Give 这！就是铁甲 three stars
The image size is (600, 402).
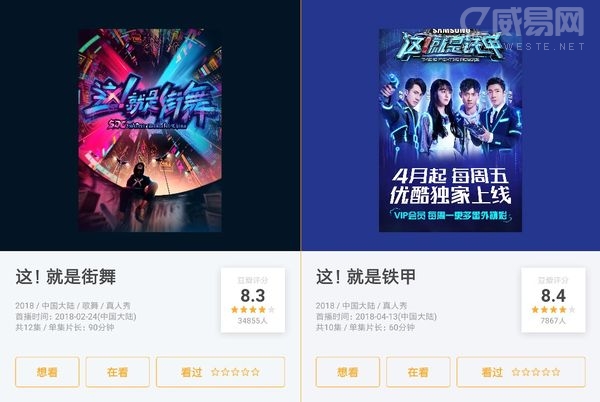(x=536, y=372)
